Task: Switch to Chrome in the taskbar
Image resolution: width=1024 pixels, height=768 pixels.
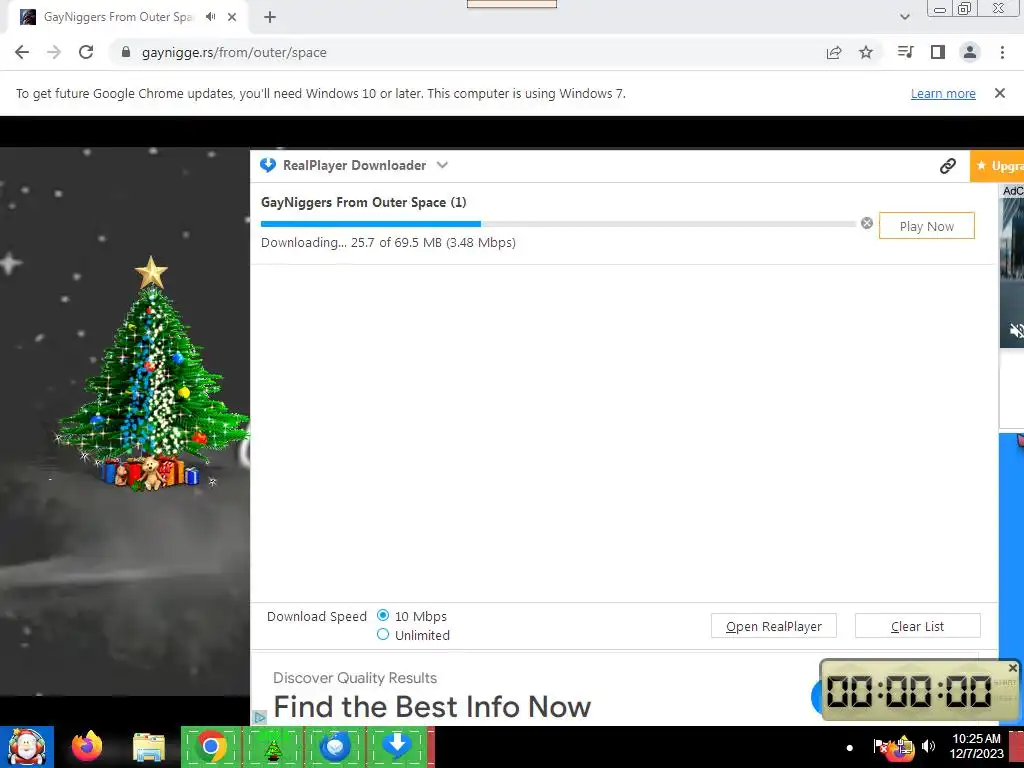Action: click(211, 746)
